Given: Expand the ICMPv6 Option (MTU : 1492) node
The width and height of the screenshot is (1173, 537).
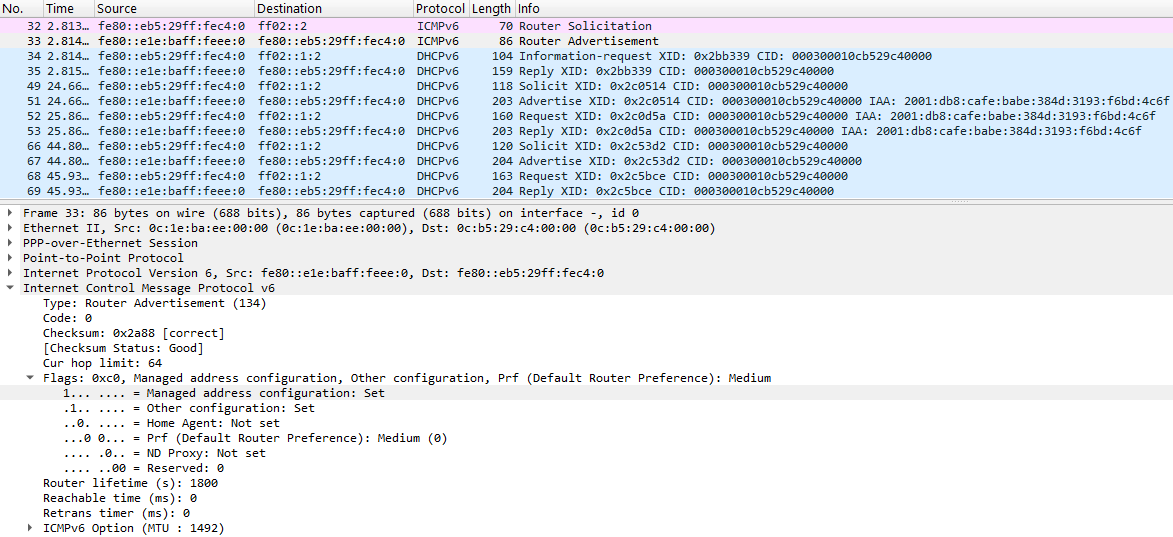Looking at the screenshot, I should click(30, 528).
